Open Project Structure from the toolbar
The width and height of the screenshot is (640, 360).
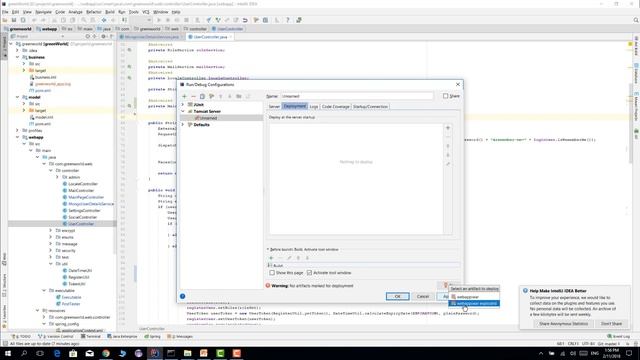coord(265,20)
